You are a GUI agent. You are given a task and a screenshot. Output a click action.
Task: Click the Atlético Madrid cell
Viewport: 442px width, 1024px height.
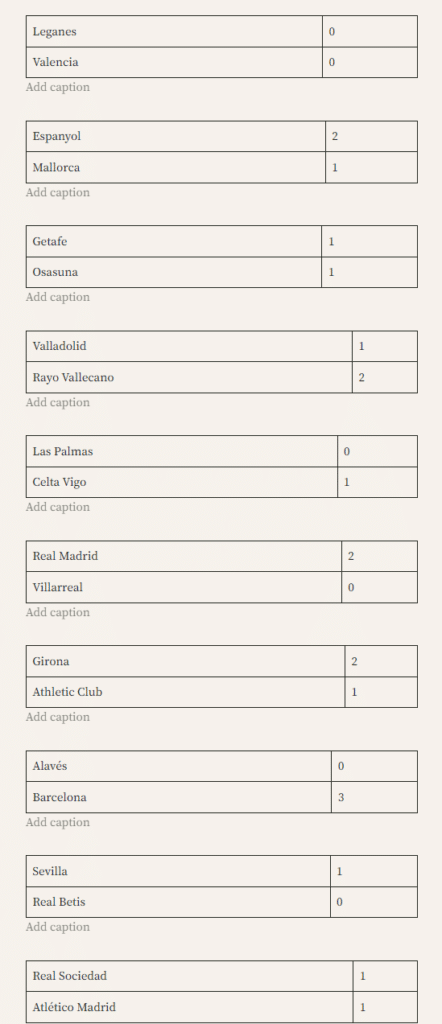(190, 1007)
